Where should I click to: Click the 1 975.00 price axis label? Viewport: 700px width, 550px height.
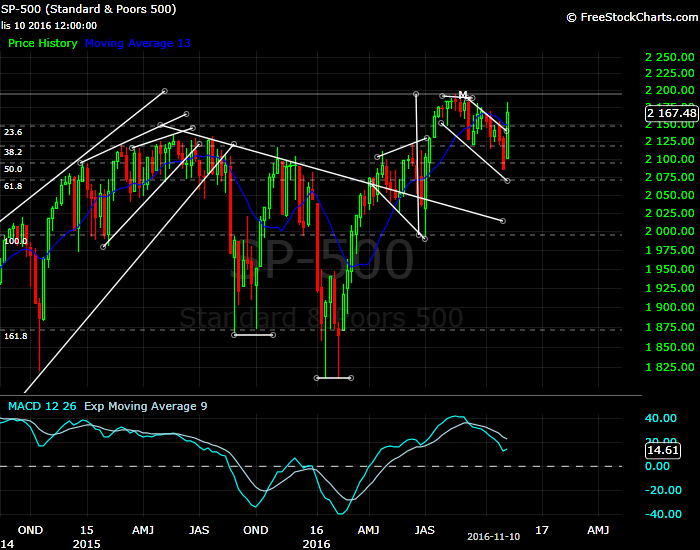click(670, 250)
